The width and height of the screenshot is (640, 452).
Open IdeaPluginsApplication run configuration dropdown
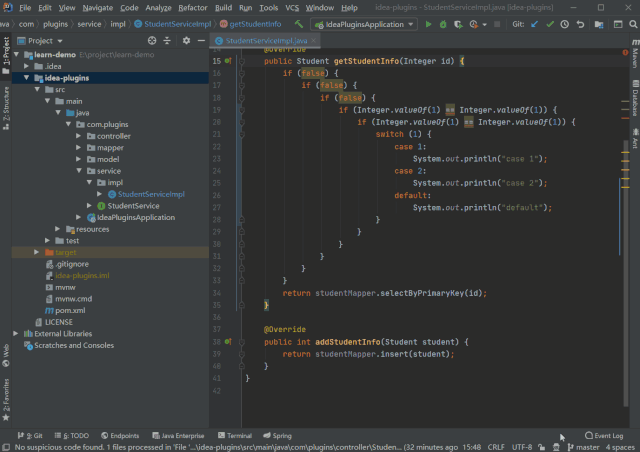[364, 23]
